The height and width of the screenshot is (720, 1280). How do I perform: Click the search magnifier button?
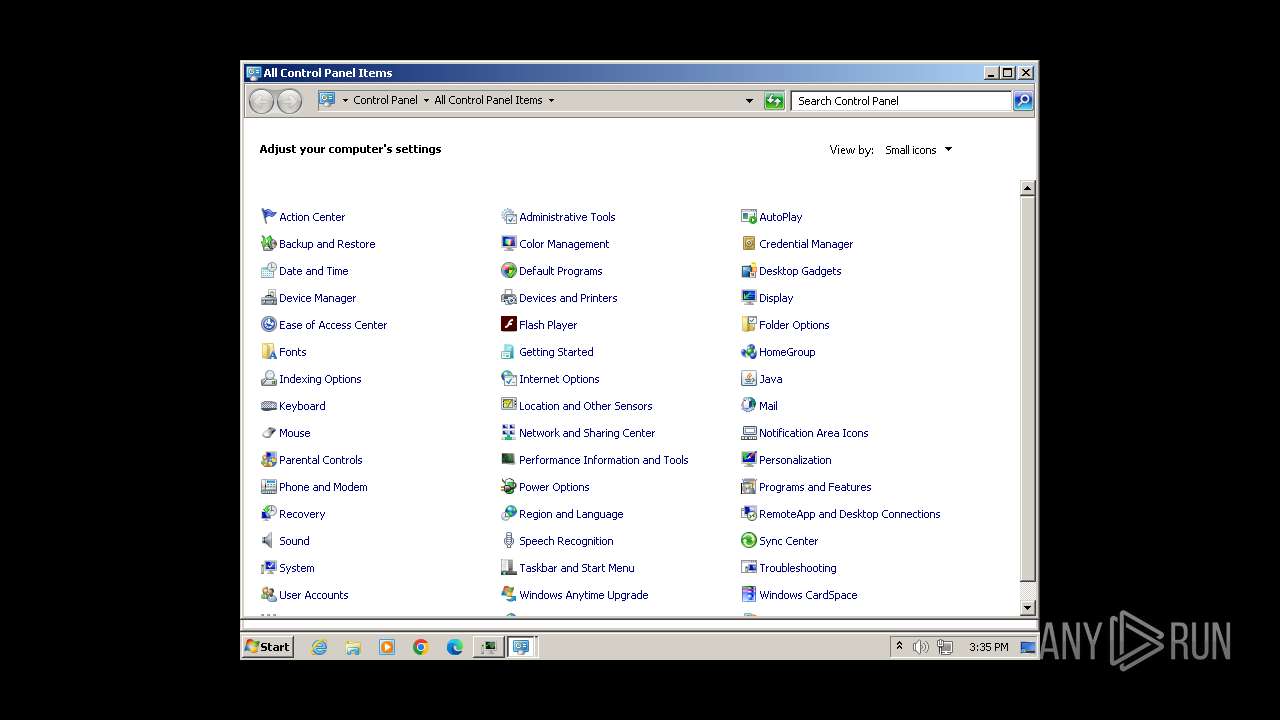[x=1023, y=100]
